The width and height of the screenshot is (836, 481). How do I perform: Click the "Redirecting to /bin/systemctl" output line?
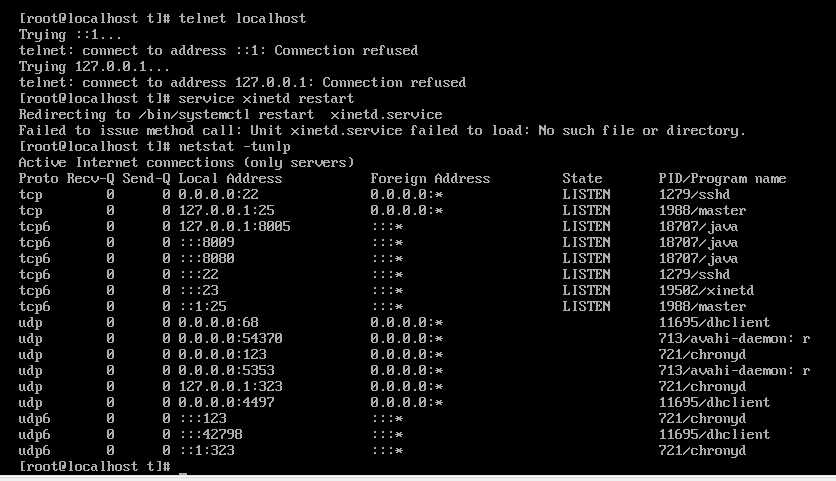230,114
